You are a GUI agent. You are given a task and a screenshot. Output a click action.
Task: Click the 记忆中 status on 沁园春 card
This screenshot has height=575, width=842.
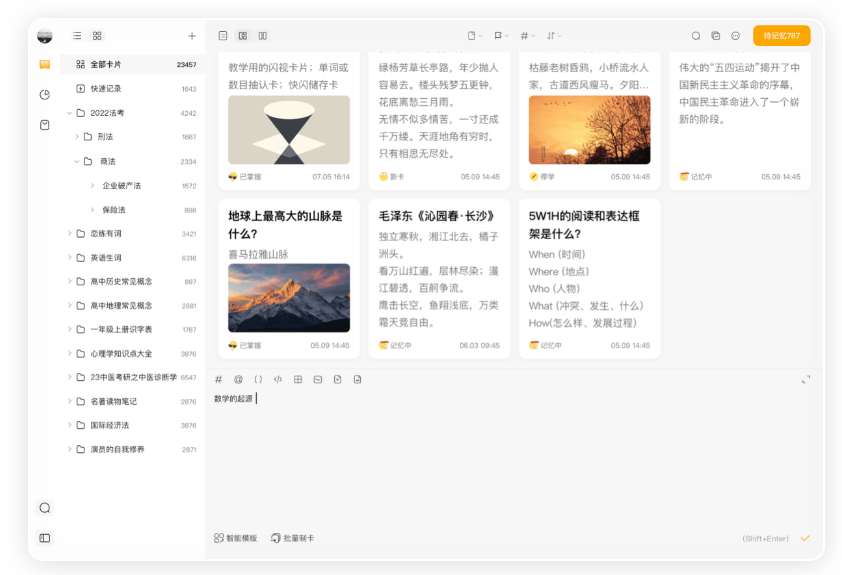(395, 345)
